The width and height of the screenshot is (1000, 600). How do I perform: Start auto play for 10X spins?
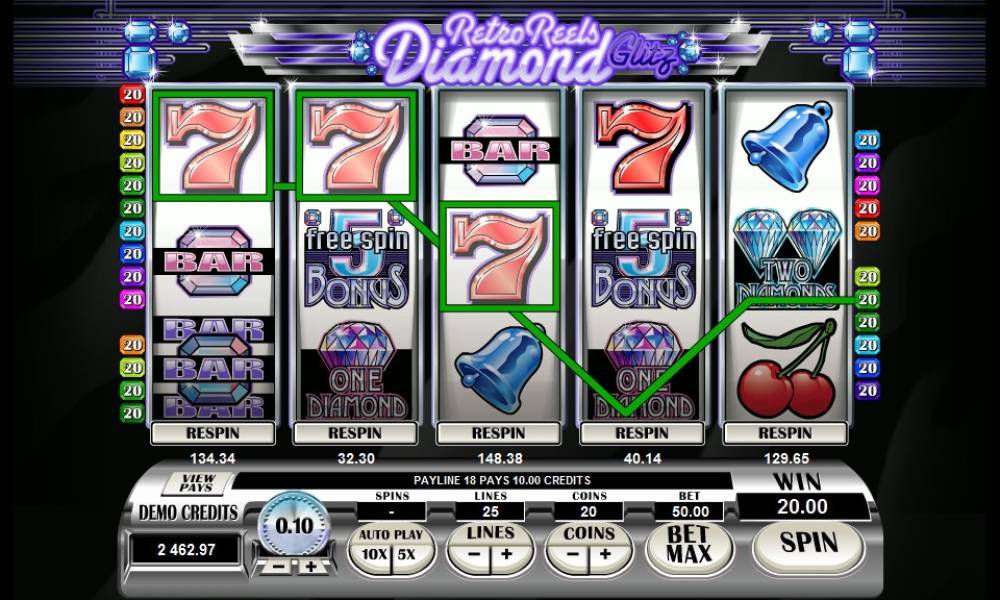372,555
